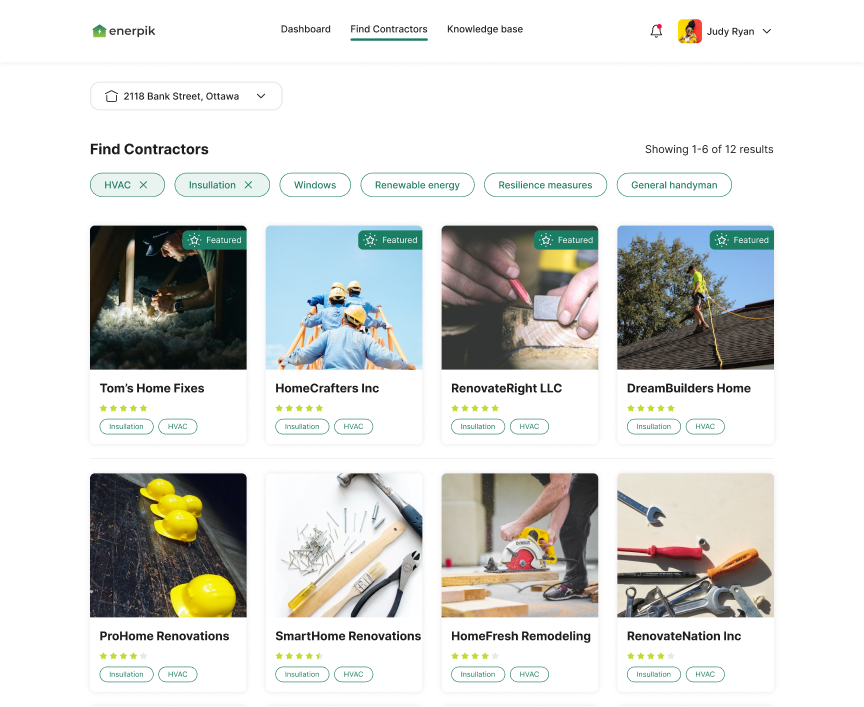This screenshot has height=707, width=864.
Task: Select the General handyman filter chip
Action: point(674,185)
